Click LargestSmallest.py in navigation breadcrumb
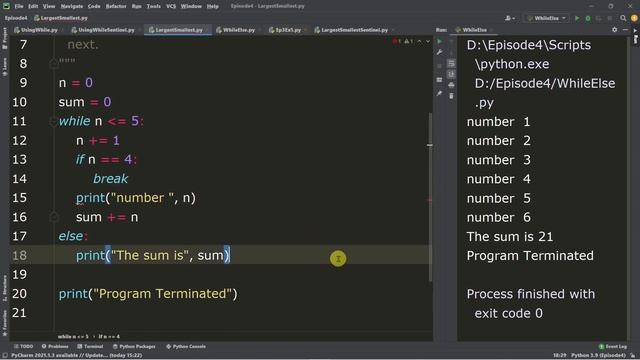Screen dimensions: 640x360 60,18
